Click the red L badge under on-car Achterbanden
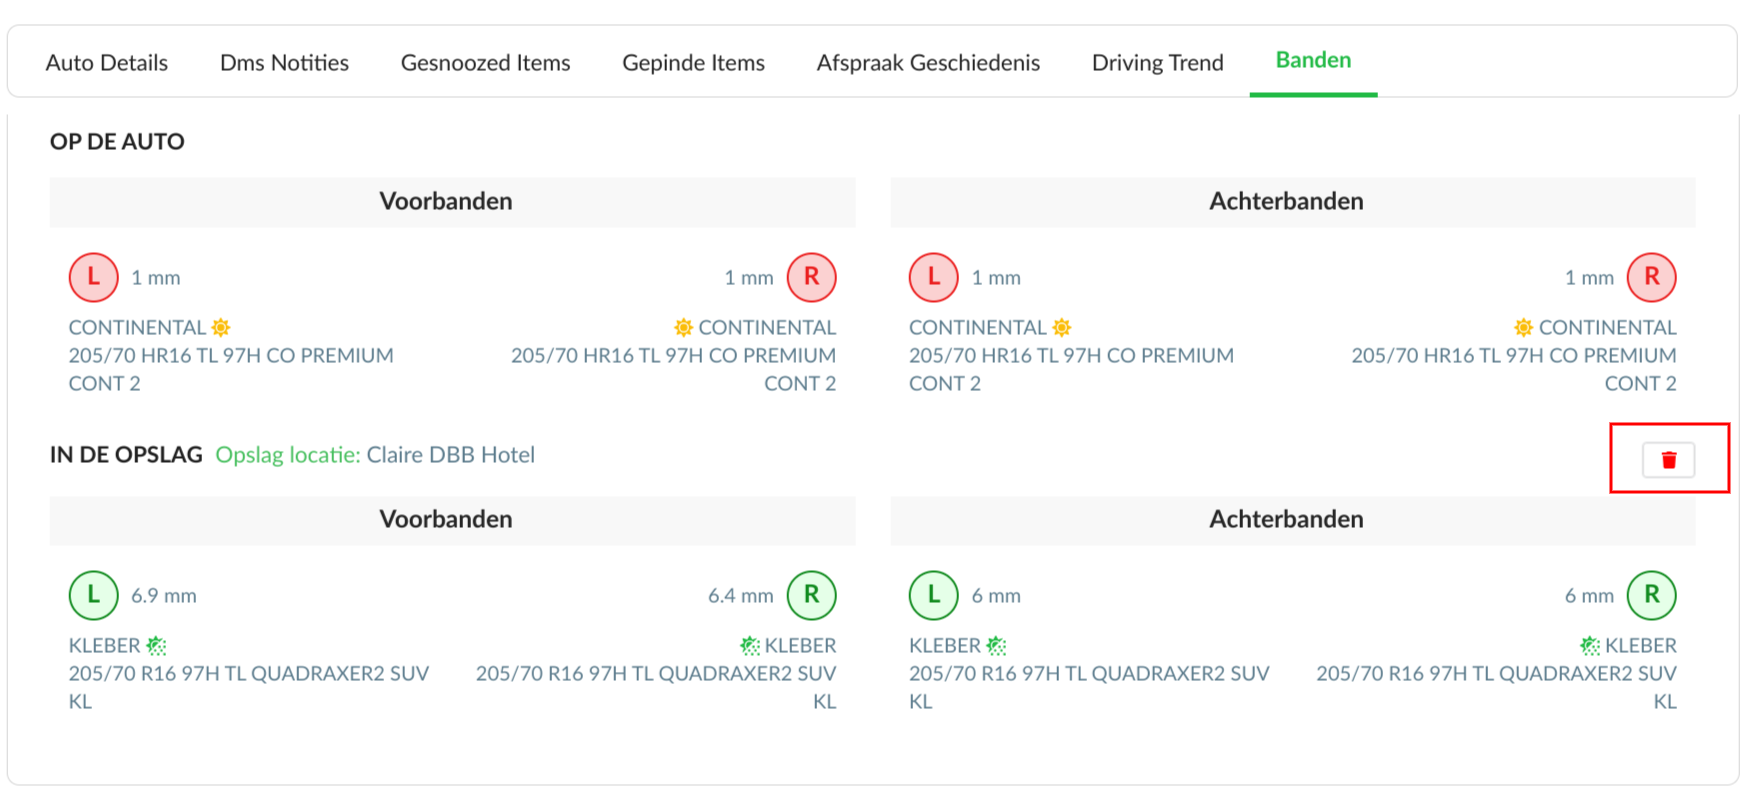This screenshot has width=1752, height=804. coord(933,277)
